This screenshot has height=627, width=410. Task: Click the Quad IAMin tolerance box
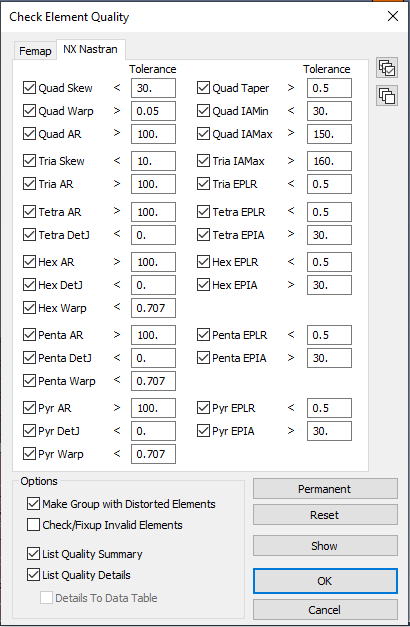coord(329,111)
